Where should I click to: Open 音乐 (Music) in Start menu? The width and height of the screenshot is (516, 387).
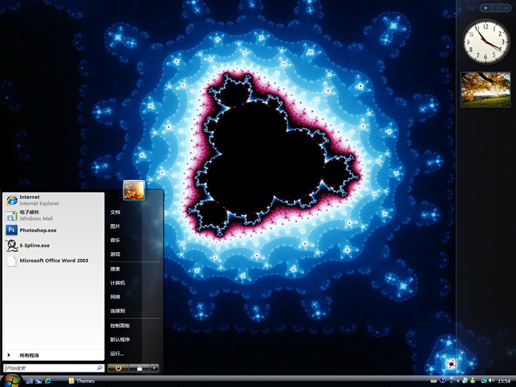click(x=115, y=240)
